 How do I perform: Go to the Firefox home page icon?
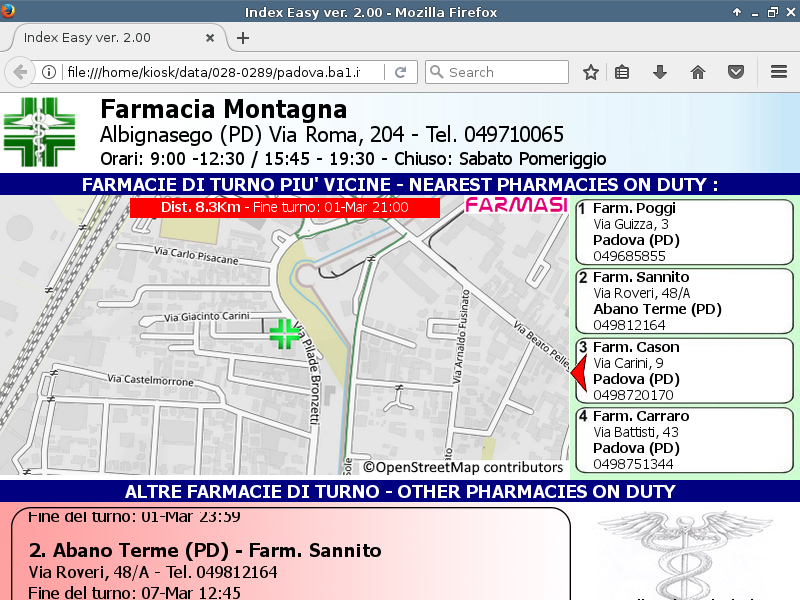698,72
